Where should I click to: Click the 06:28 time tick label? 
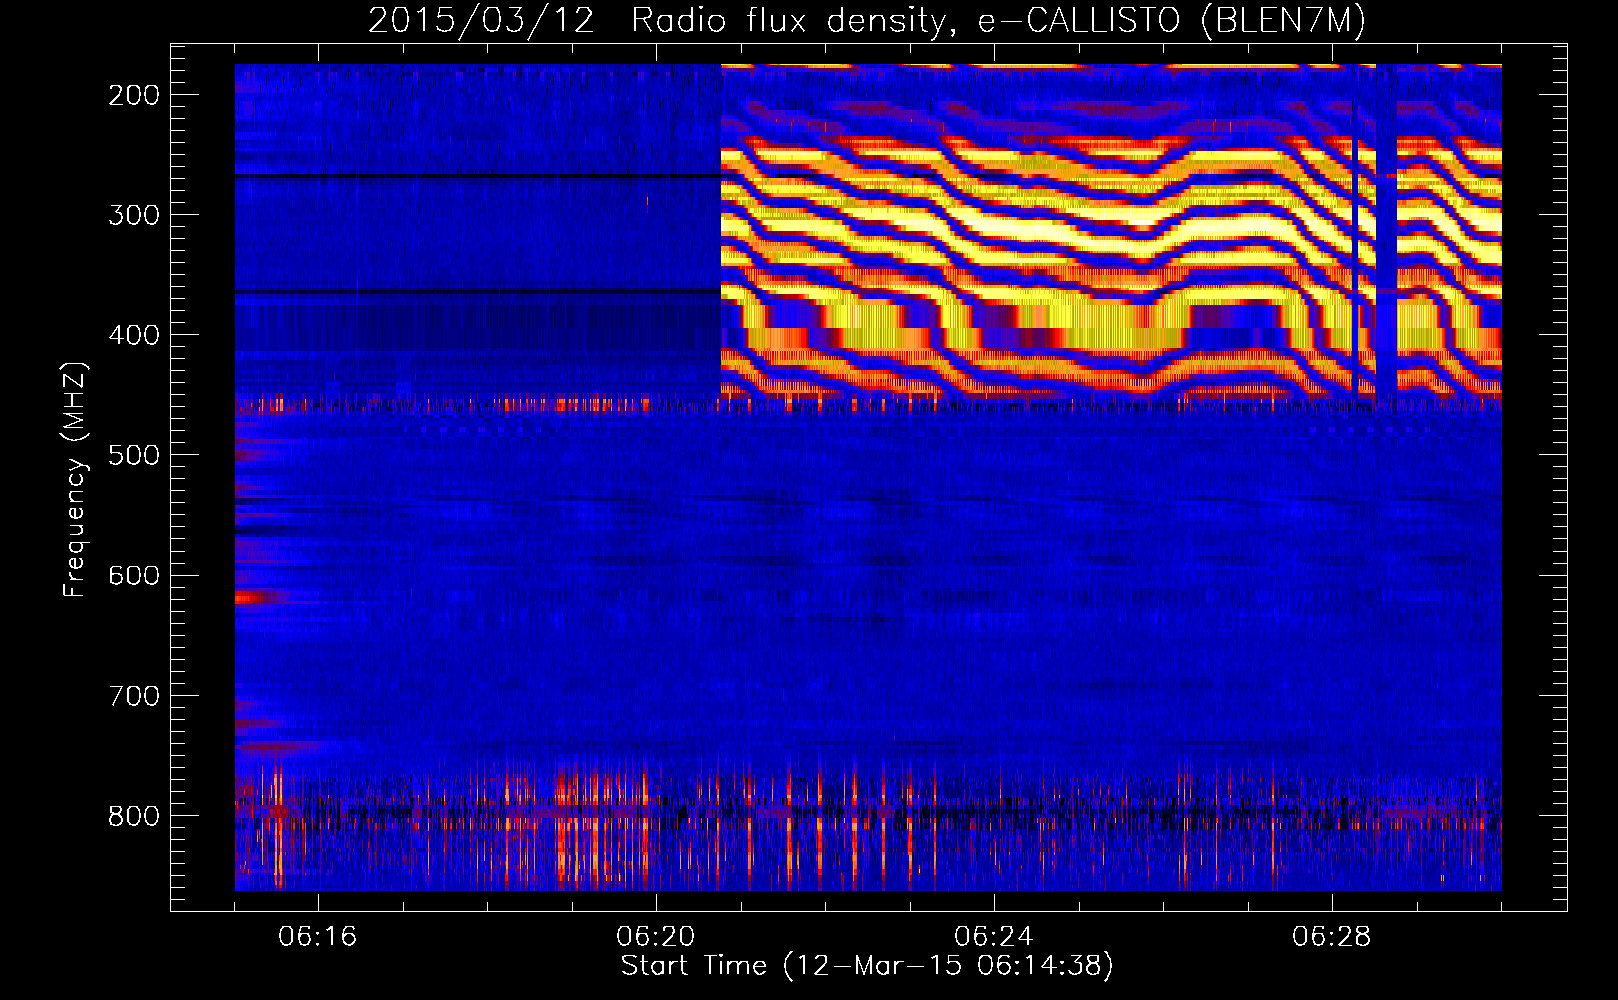(x=1332, y=937)
